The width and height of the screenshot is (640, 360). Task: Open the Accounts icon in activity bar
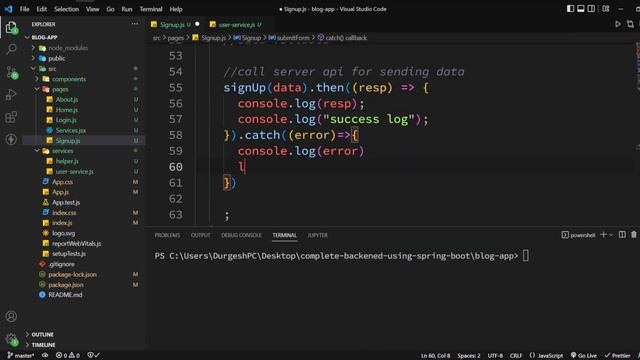click(x=11, y=316)
